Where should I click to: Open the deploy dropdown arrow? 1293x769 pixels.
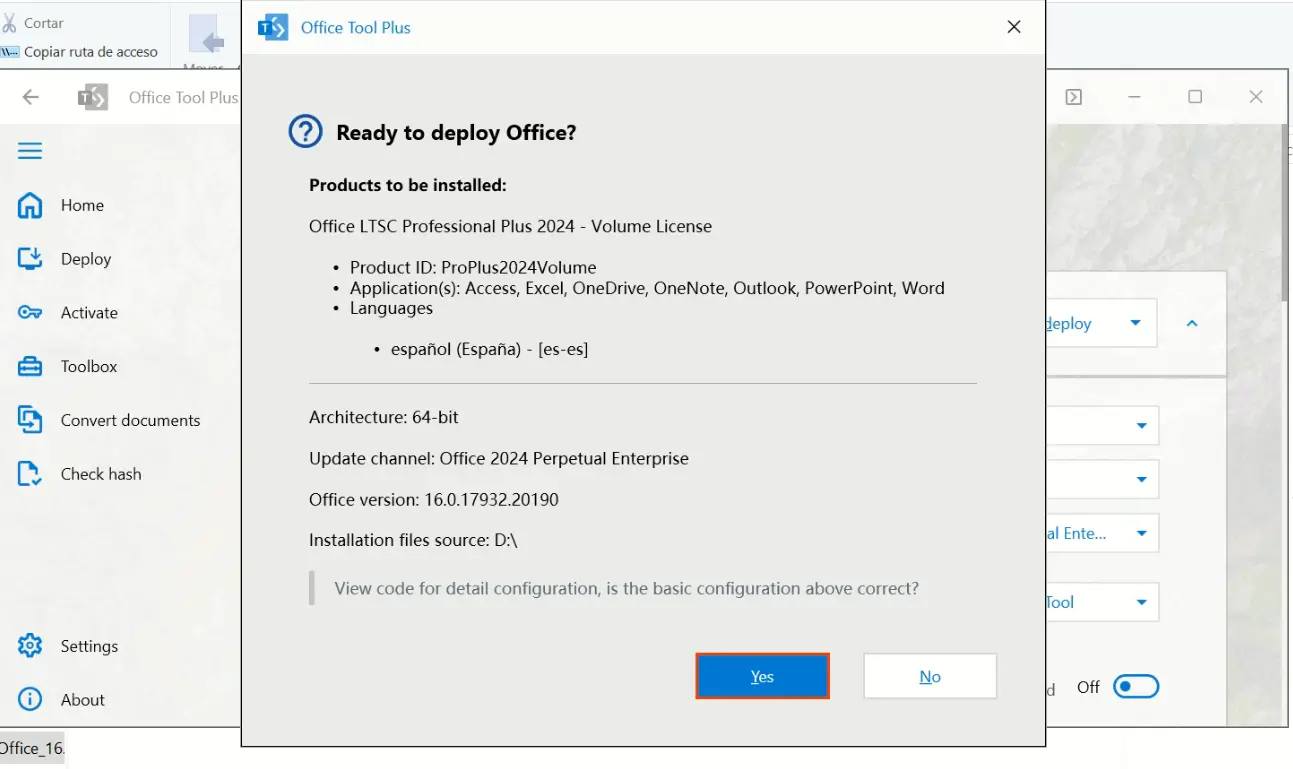click(1135, 323)
